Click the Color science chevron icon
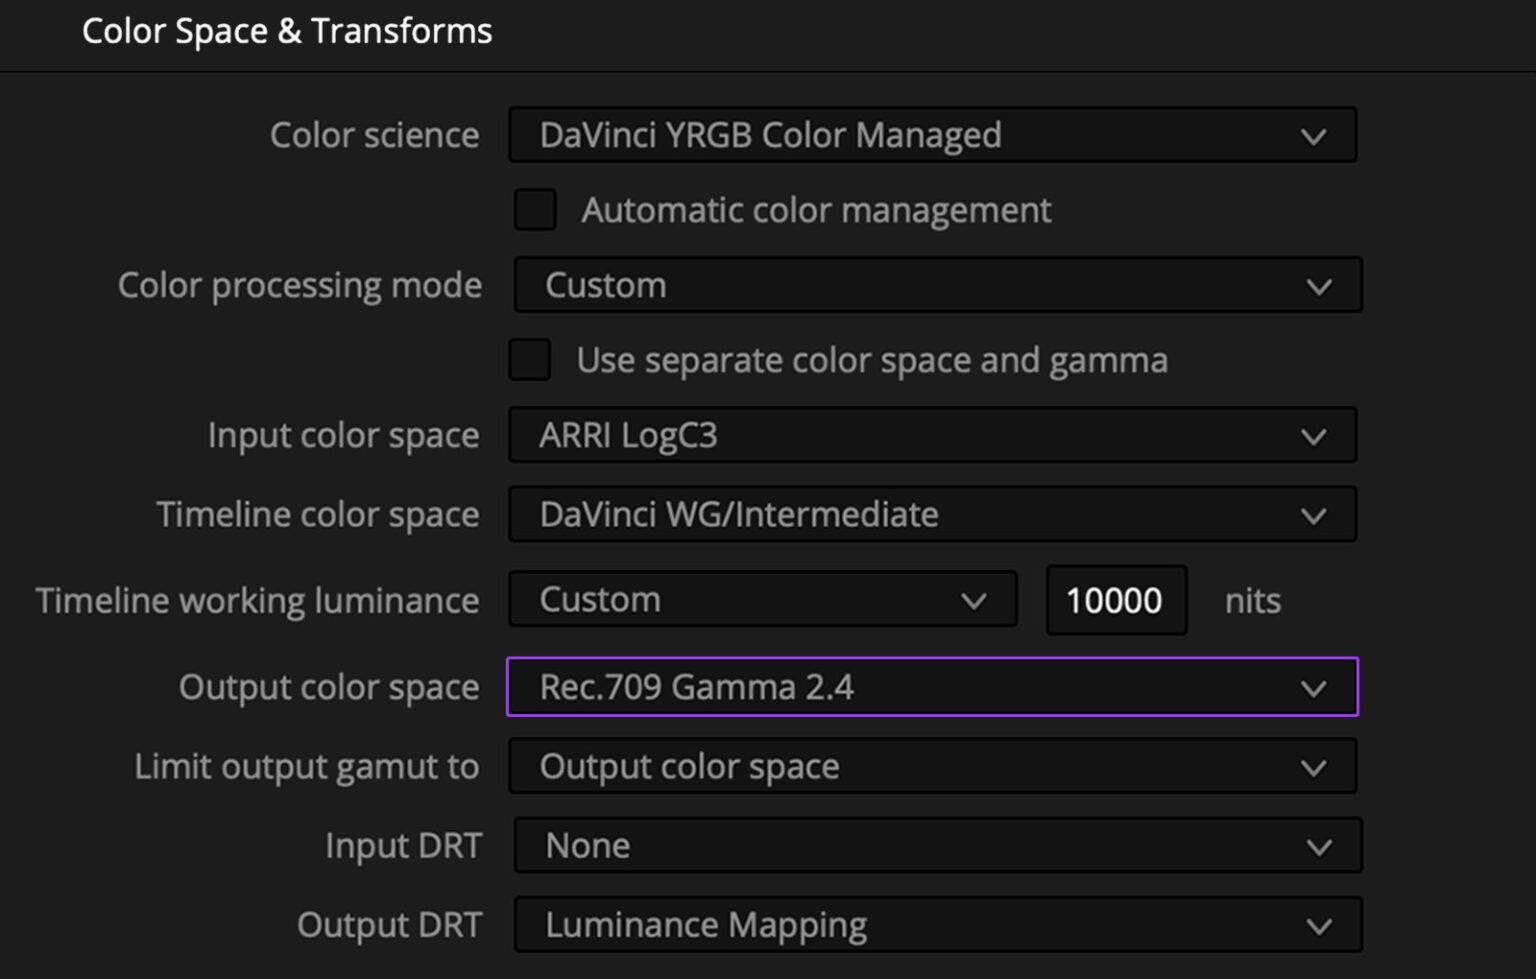 coord(1313,135)
